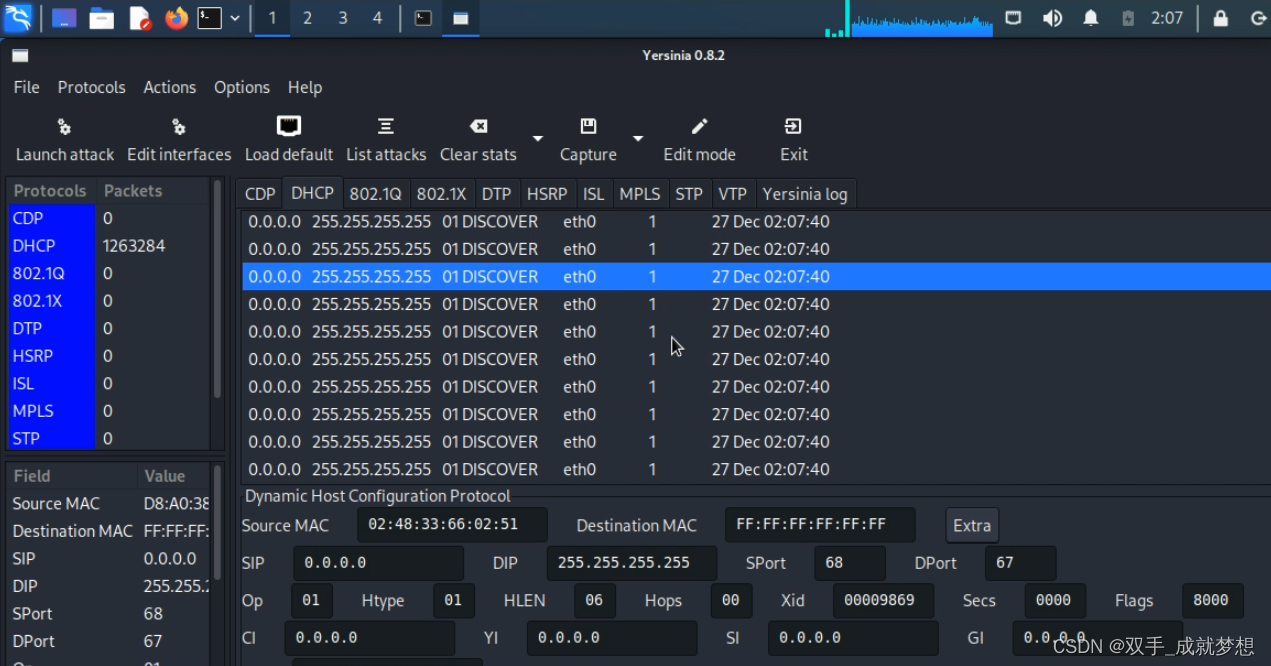
Task: Switch to the DTP tab
Action: [496, 194]
